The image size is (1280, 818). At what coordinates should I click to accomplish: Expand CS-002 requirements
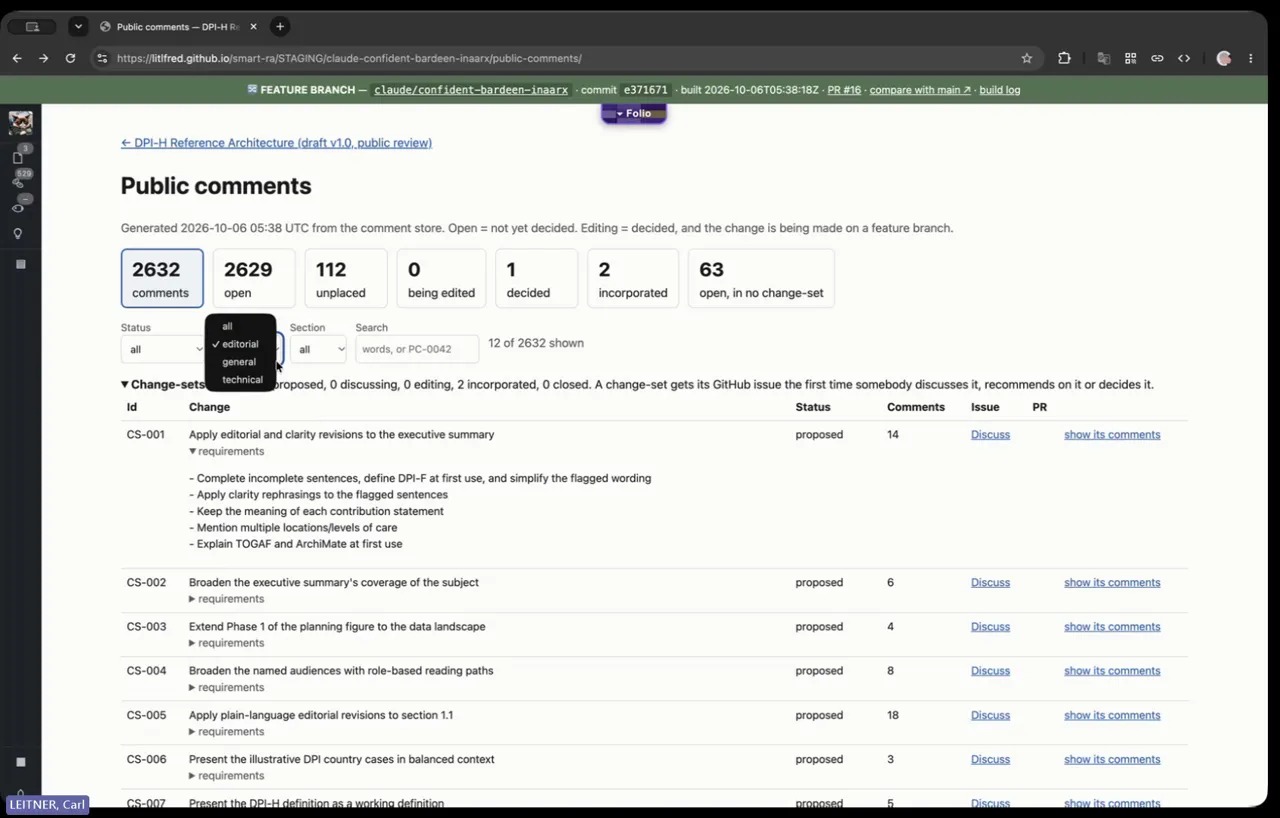tap(226, 599)
